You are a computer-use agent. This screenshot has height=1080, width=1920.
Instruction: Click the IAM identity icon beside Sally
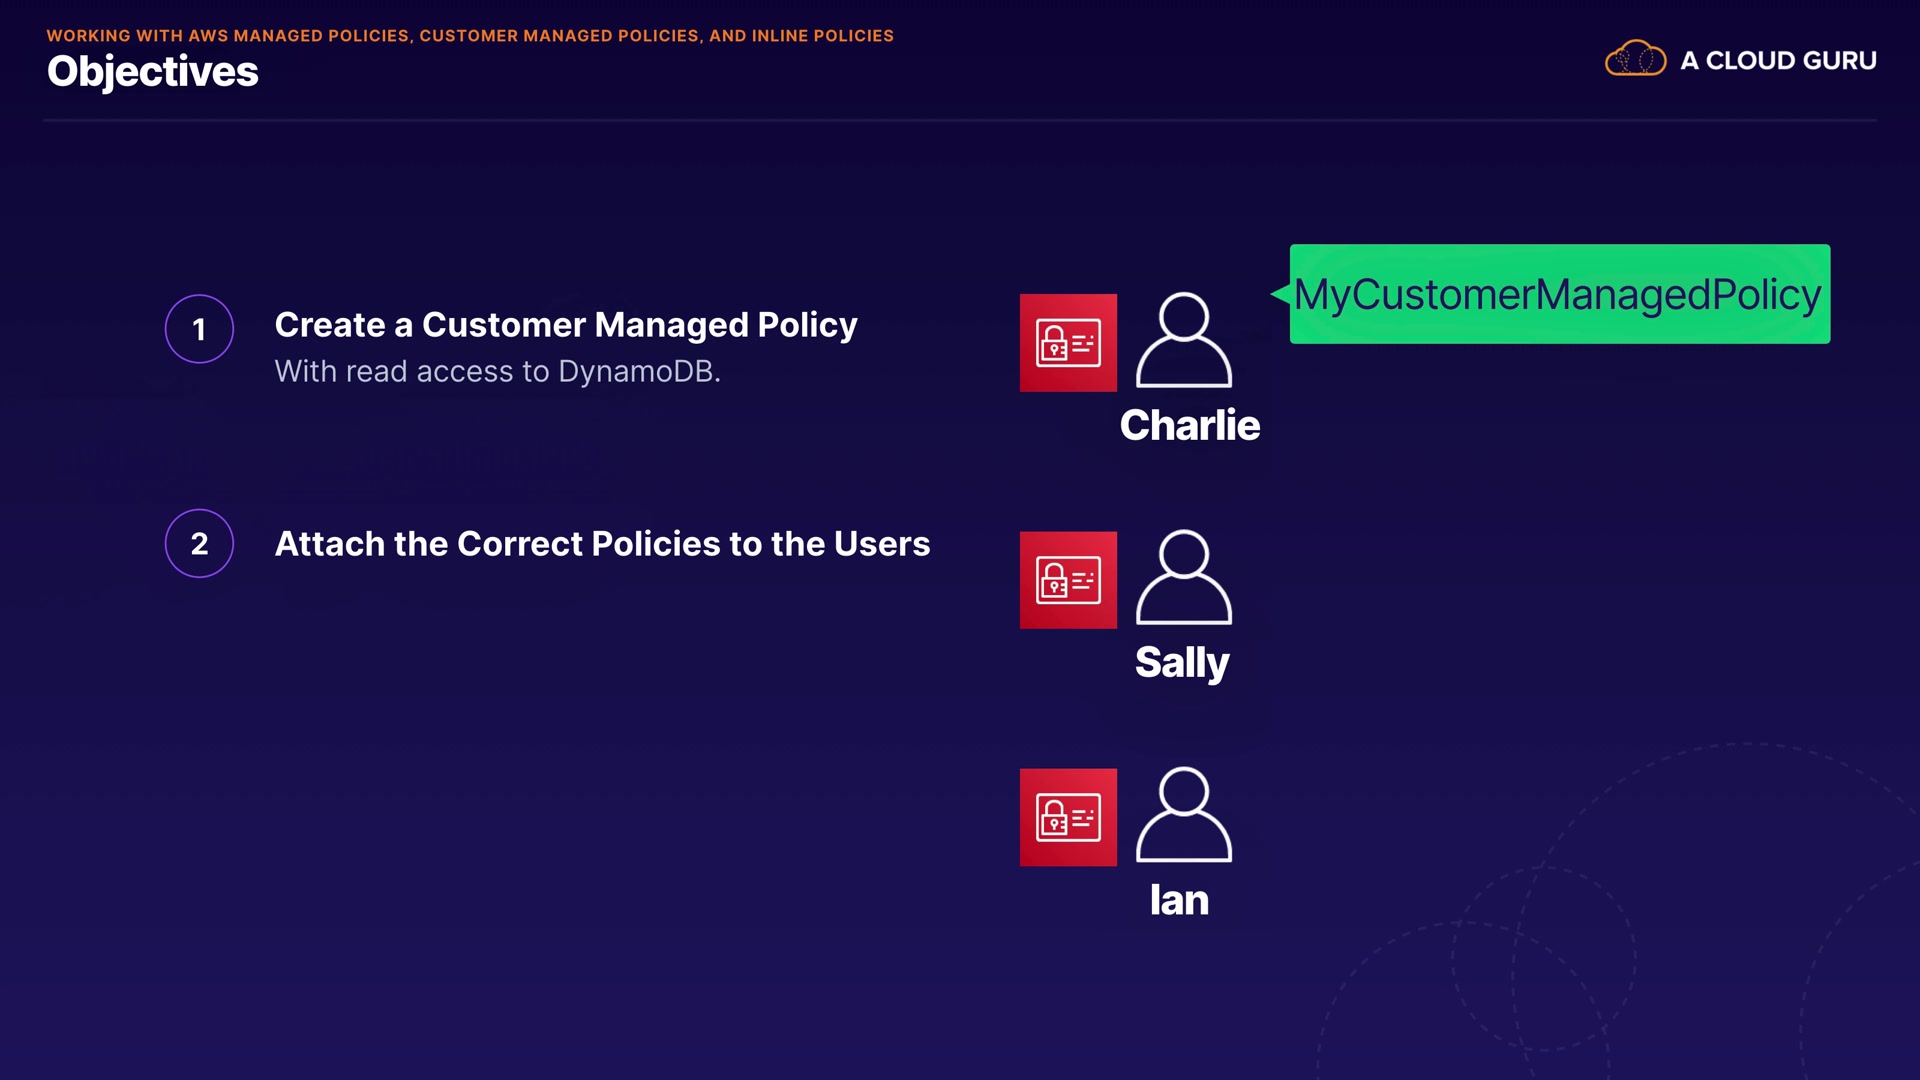[1068, 580]
